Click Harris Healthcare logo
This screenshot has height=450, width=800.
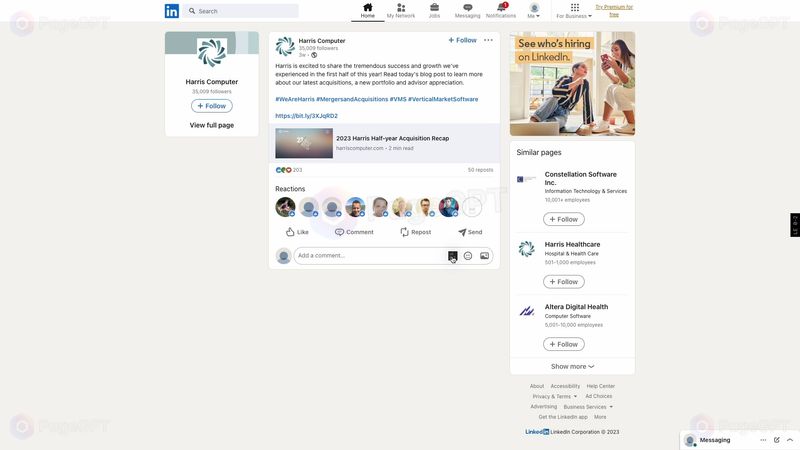[527, 249]
